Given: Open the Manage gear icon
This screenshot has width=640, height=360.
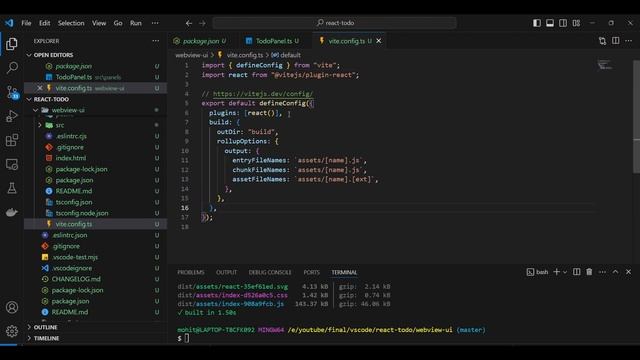Looking at the screenshot, I should (12, 331).
